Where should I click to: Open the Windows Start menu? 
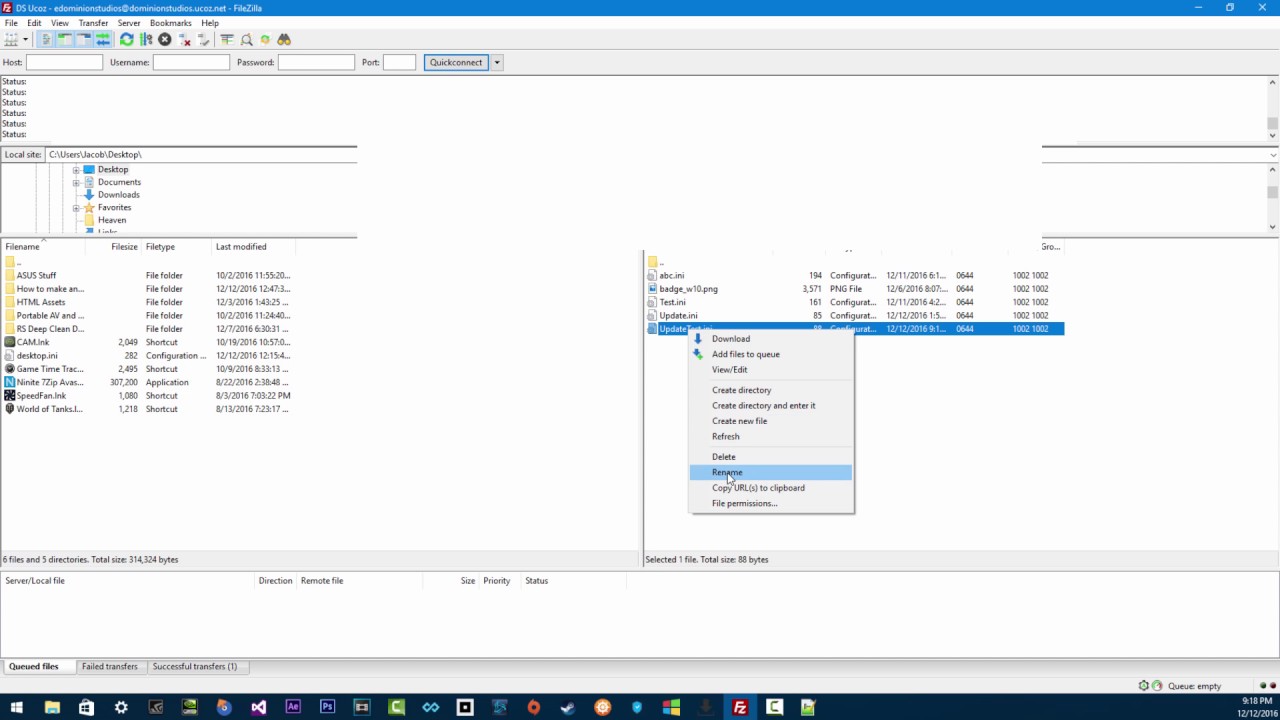coord(17,707)
